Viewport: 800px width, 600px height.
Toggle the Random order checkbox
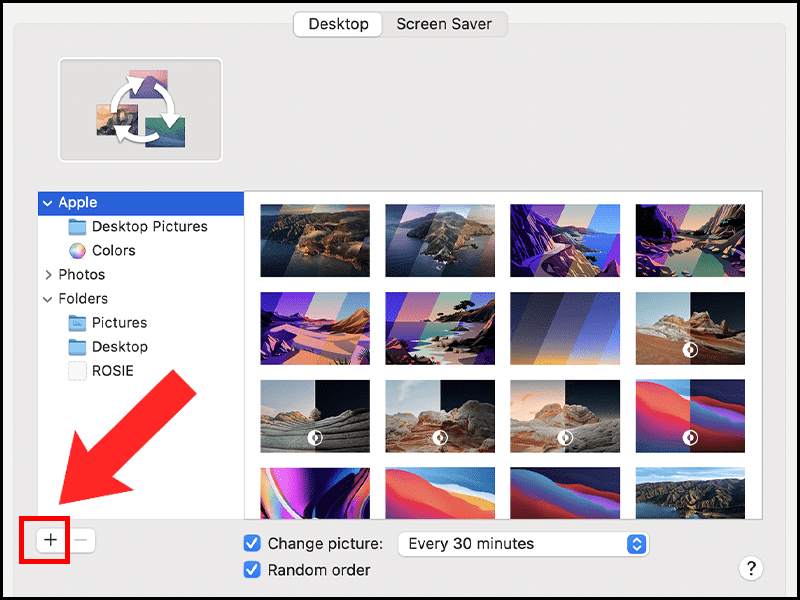[x=252, y=570]
